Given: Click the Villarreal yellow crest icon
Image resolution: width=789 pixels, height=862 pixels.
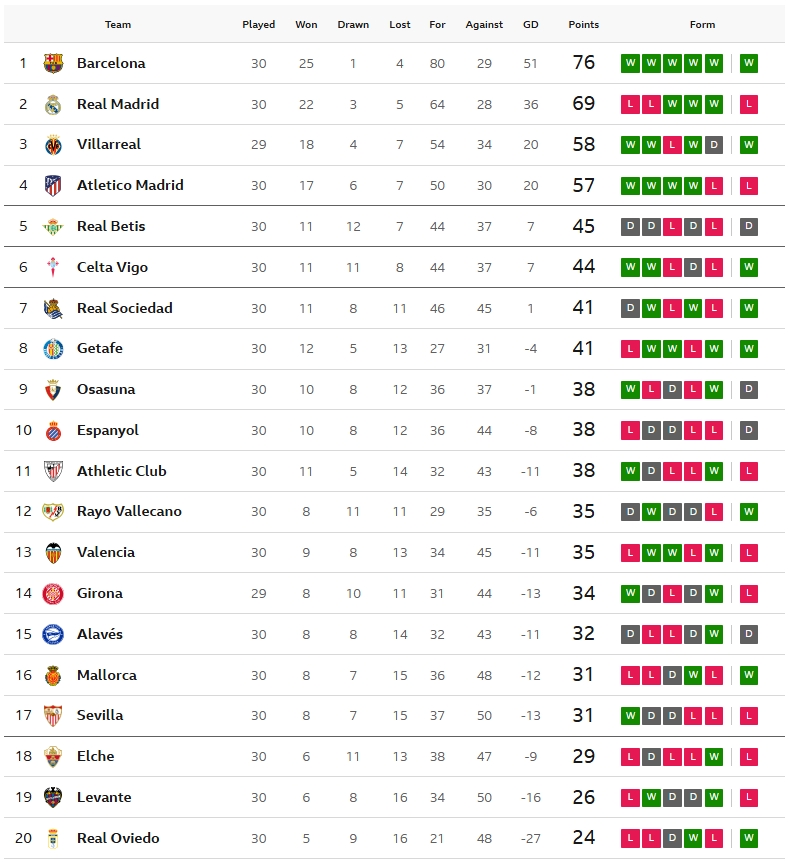Looking at the screenshot, I should 53,145.
